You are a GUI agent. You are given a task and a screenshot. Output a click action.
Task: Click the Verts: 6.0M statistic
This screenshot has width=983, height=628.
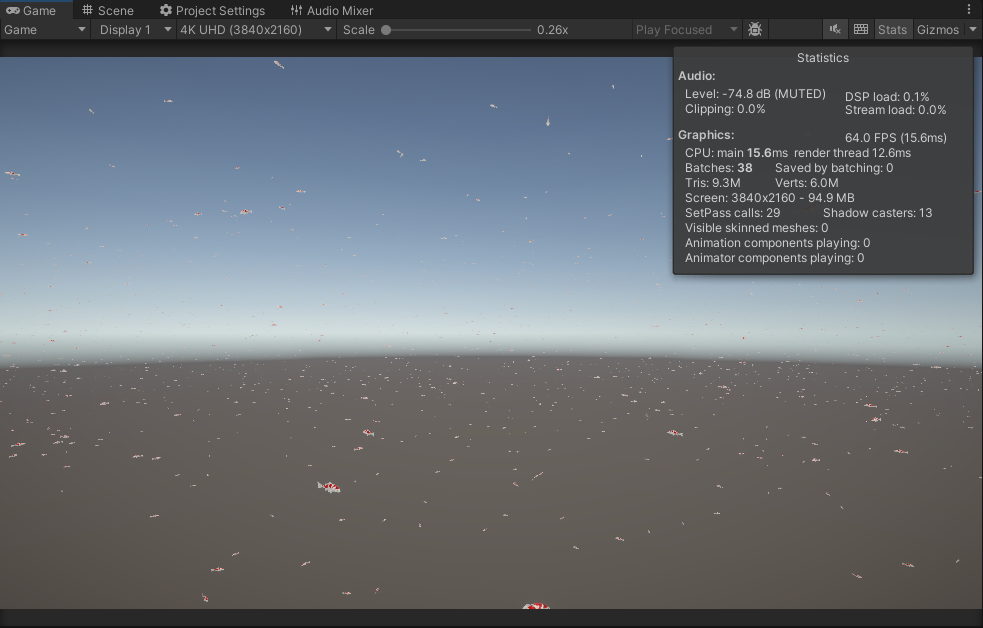tap(807, 183)
